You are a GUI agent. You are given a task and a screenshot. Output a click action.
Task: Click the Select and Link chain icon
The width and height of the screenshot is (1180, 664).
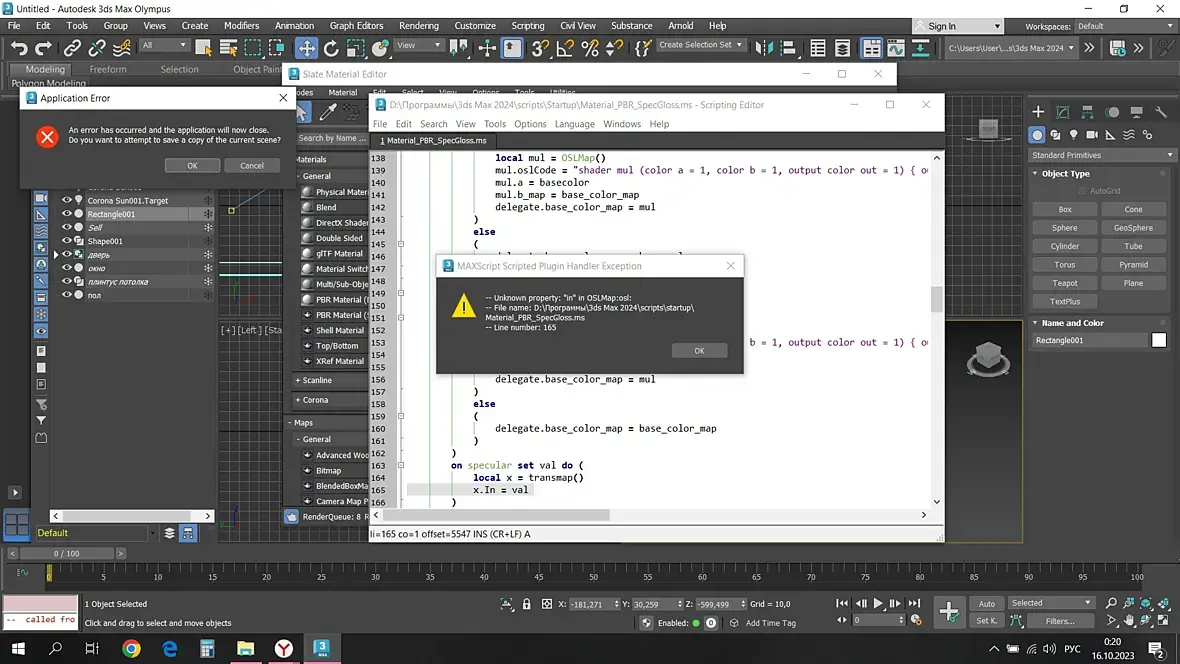(72, 47)
